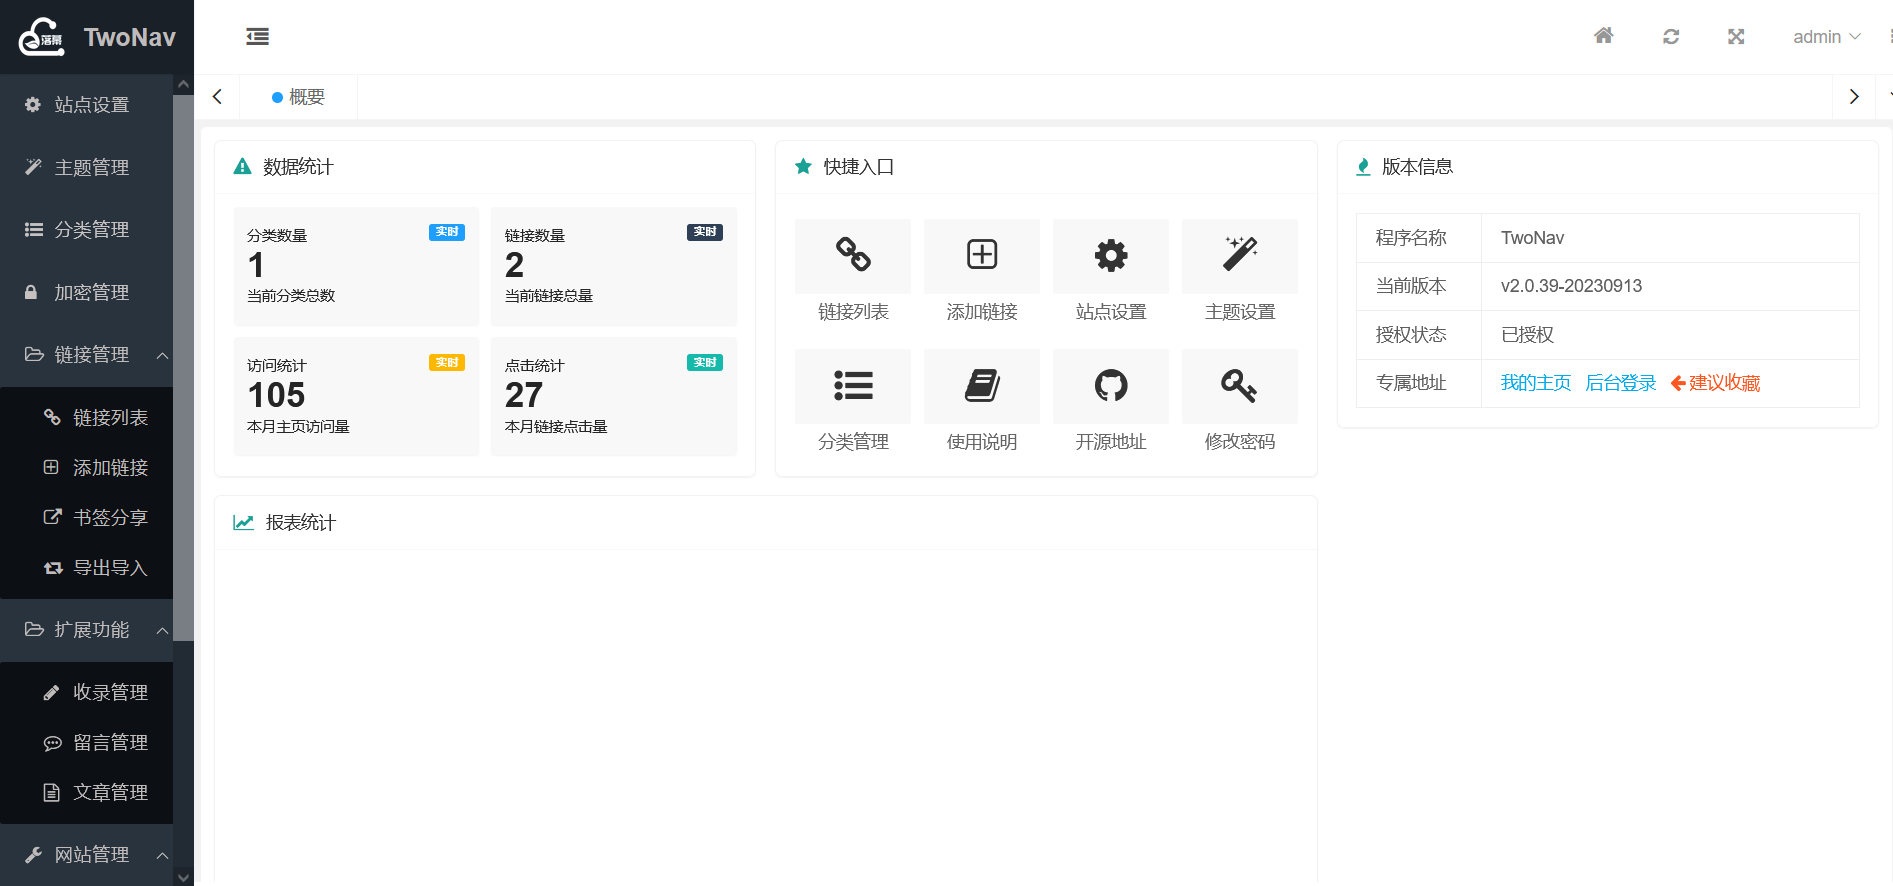
Task: Click the 链接数量 statistics card
Action: (614, 266)
